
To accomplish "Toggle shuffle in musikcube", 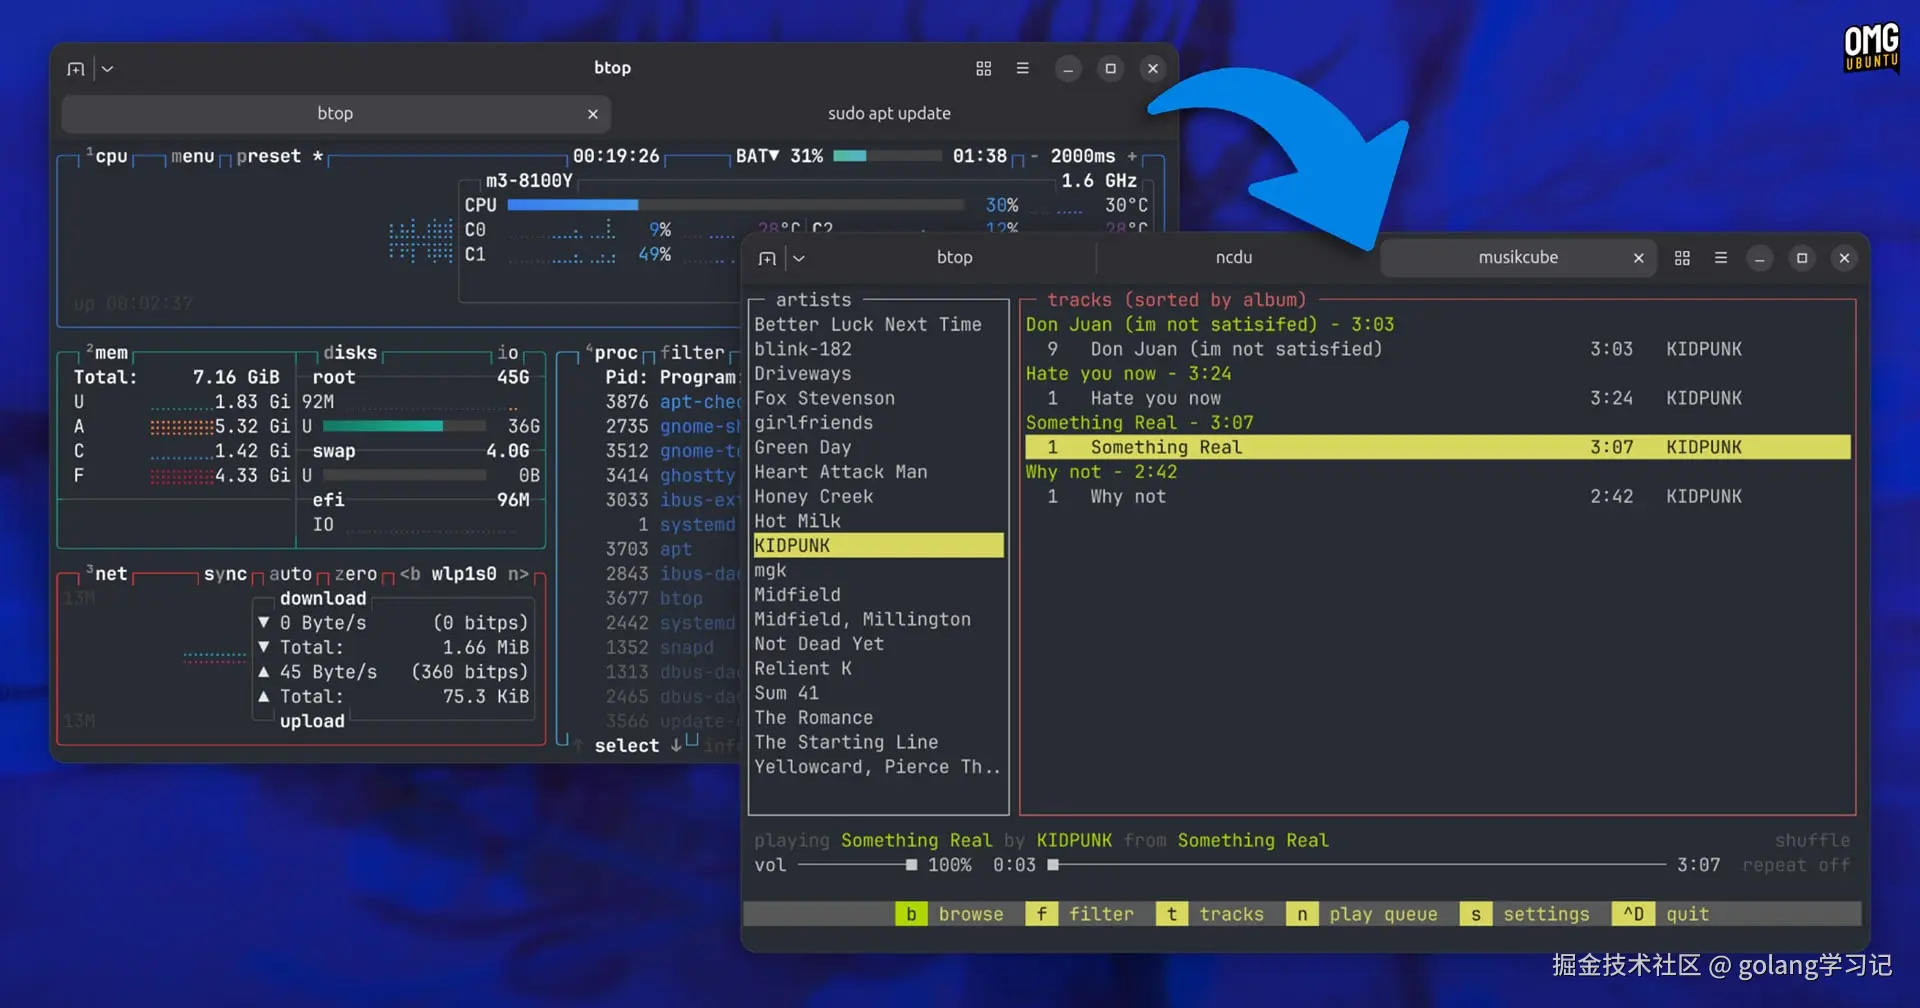I will [1812, 841].
